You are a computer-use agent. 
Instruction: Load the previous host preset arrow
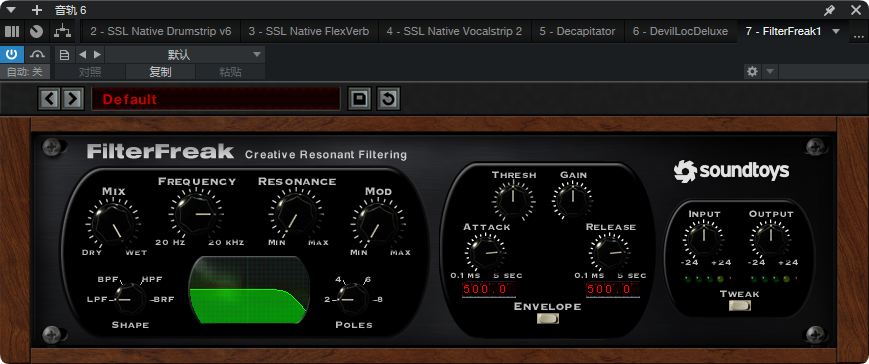pyautogui.click(x=82, y=54)
